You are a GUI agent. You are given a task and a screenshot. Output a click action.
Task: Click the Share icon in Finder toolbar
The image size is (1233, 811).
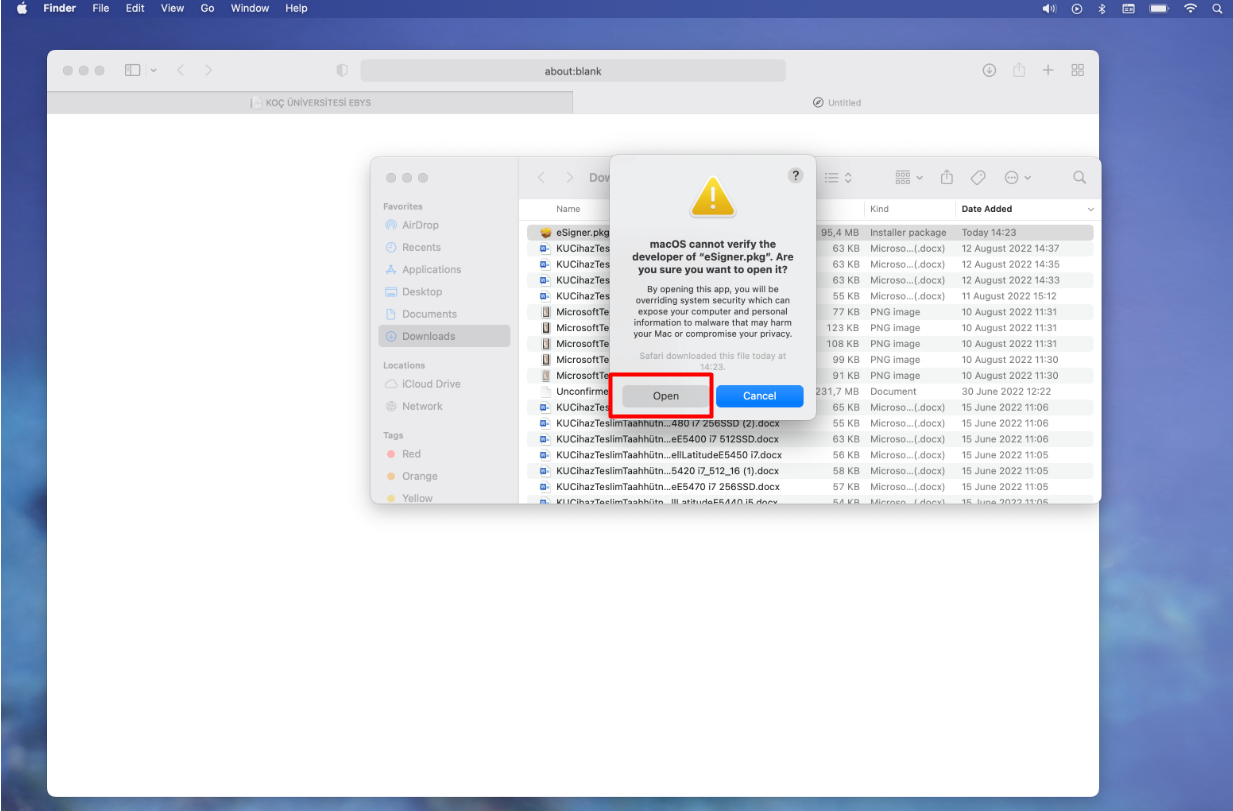(945, 177)
